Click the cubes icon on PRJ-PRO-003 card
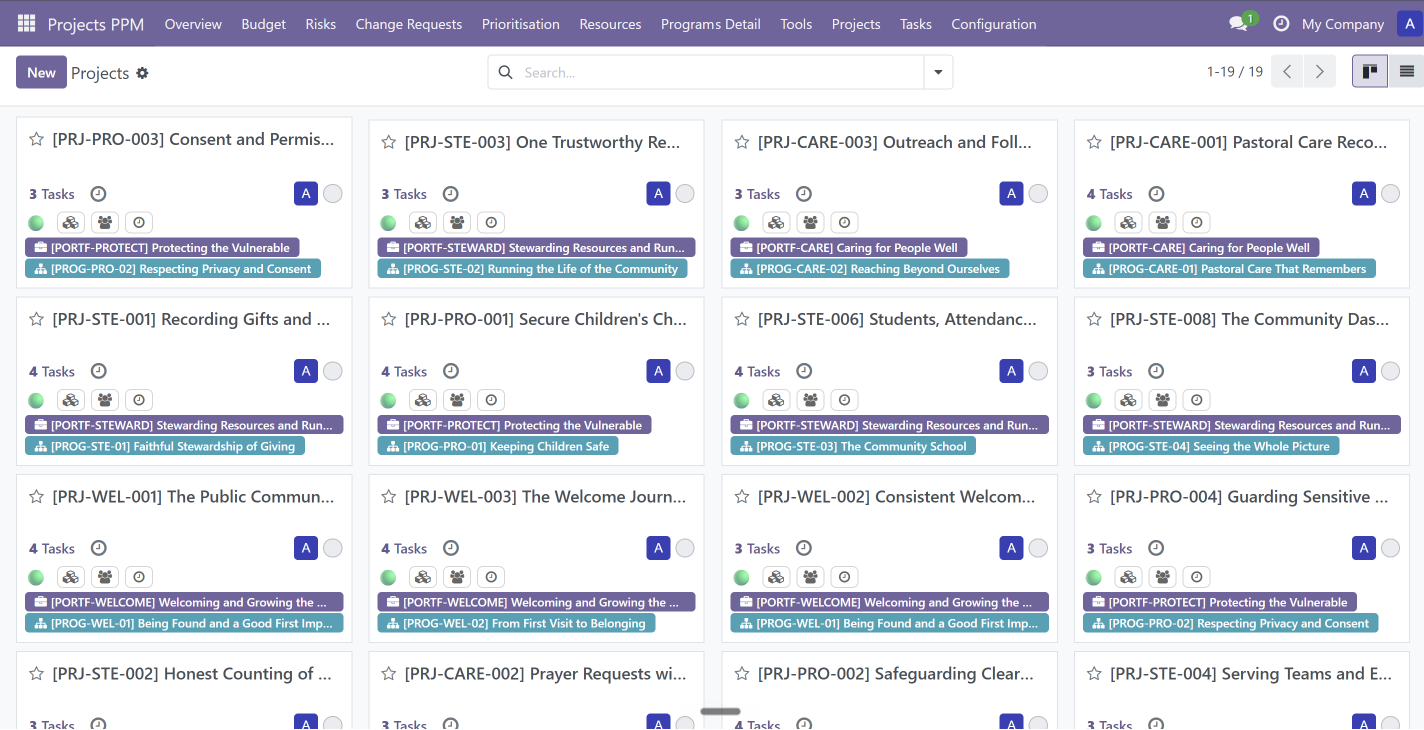This screenshot has width=1424, height=730. [x=70, y=223]
